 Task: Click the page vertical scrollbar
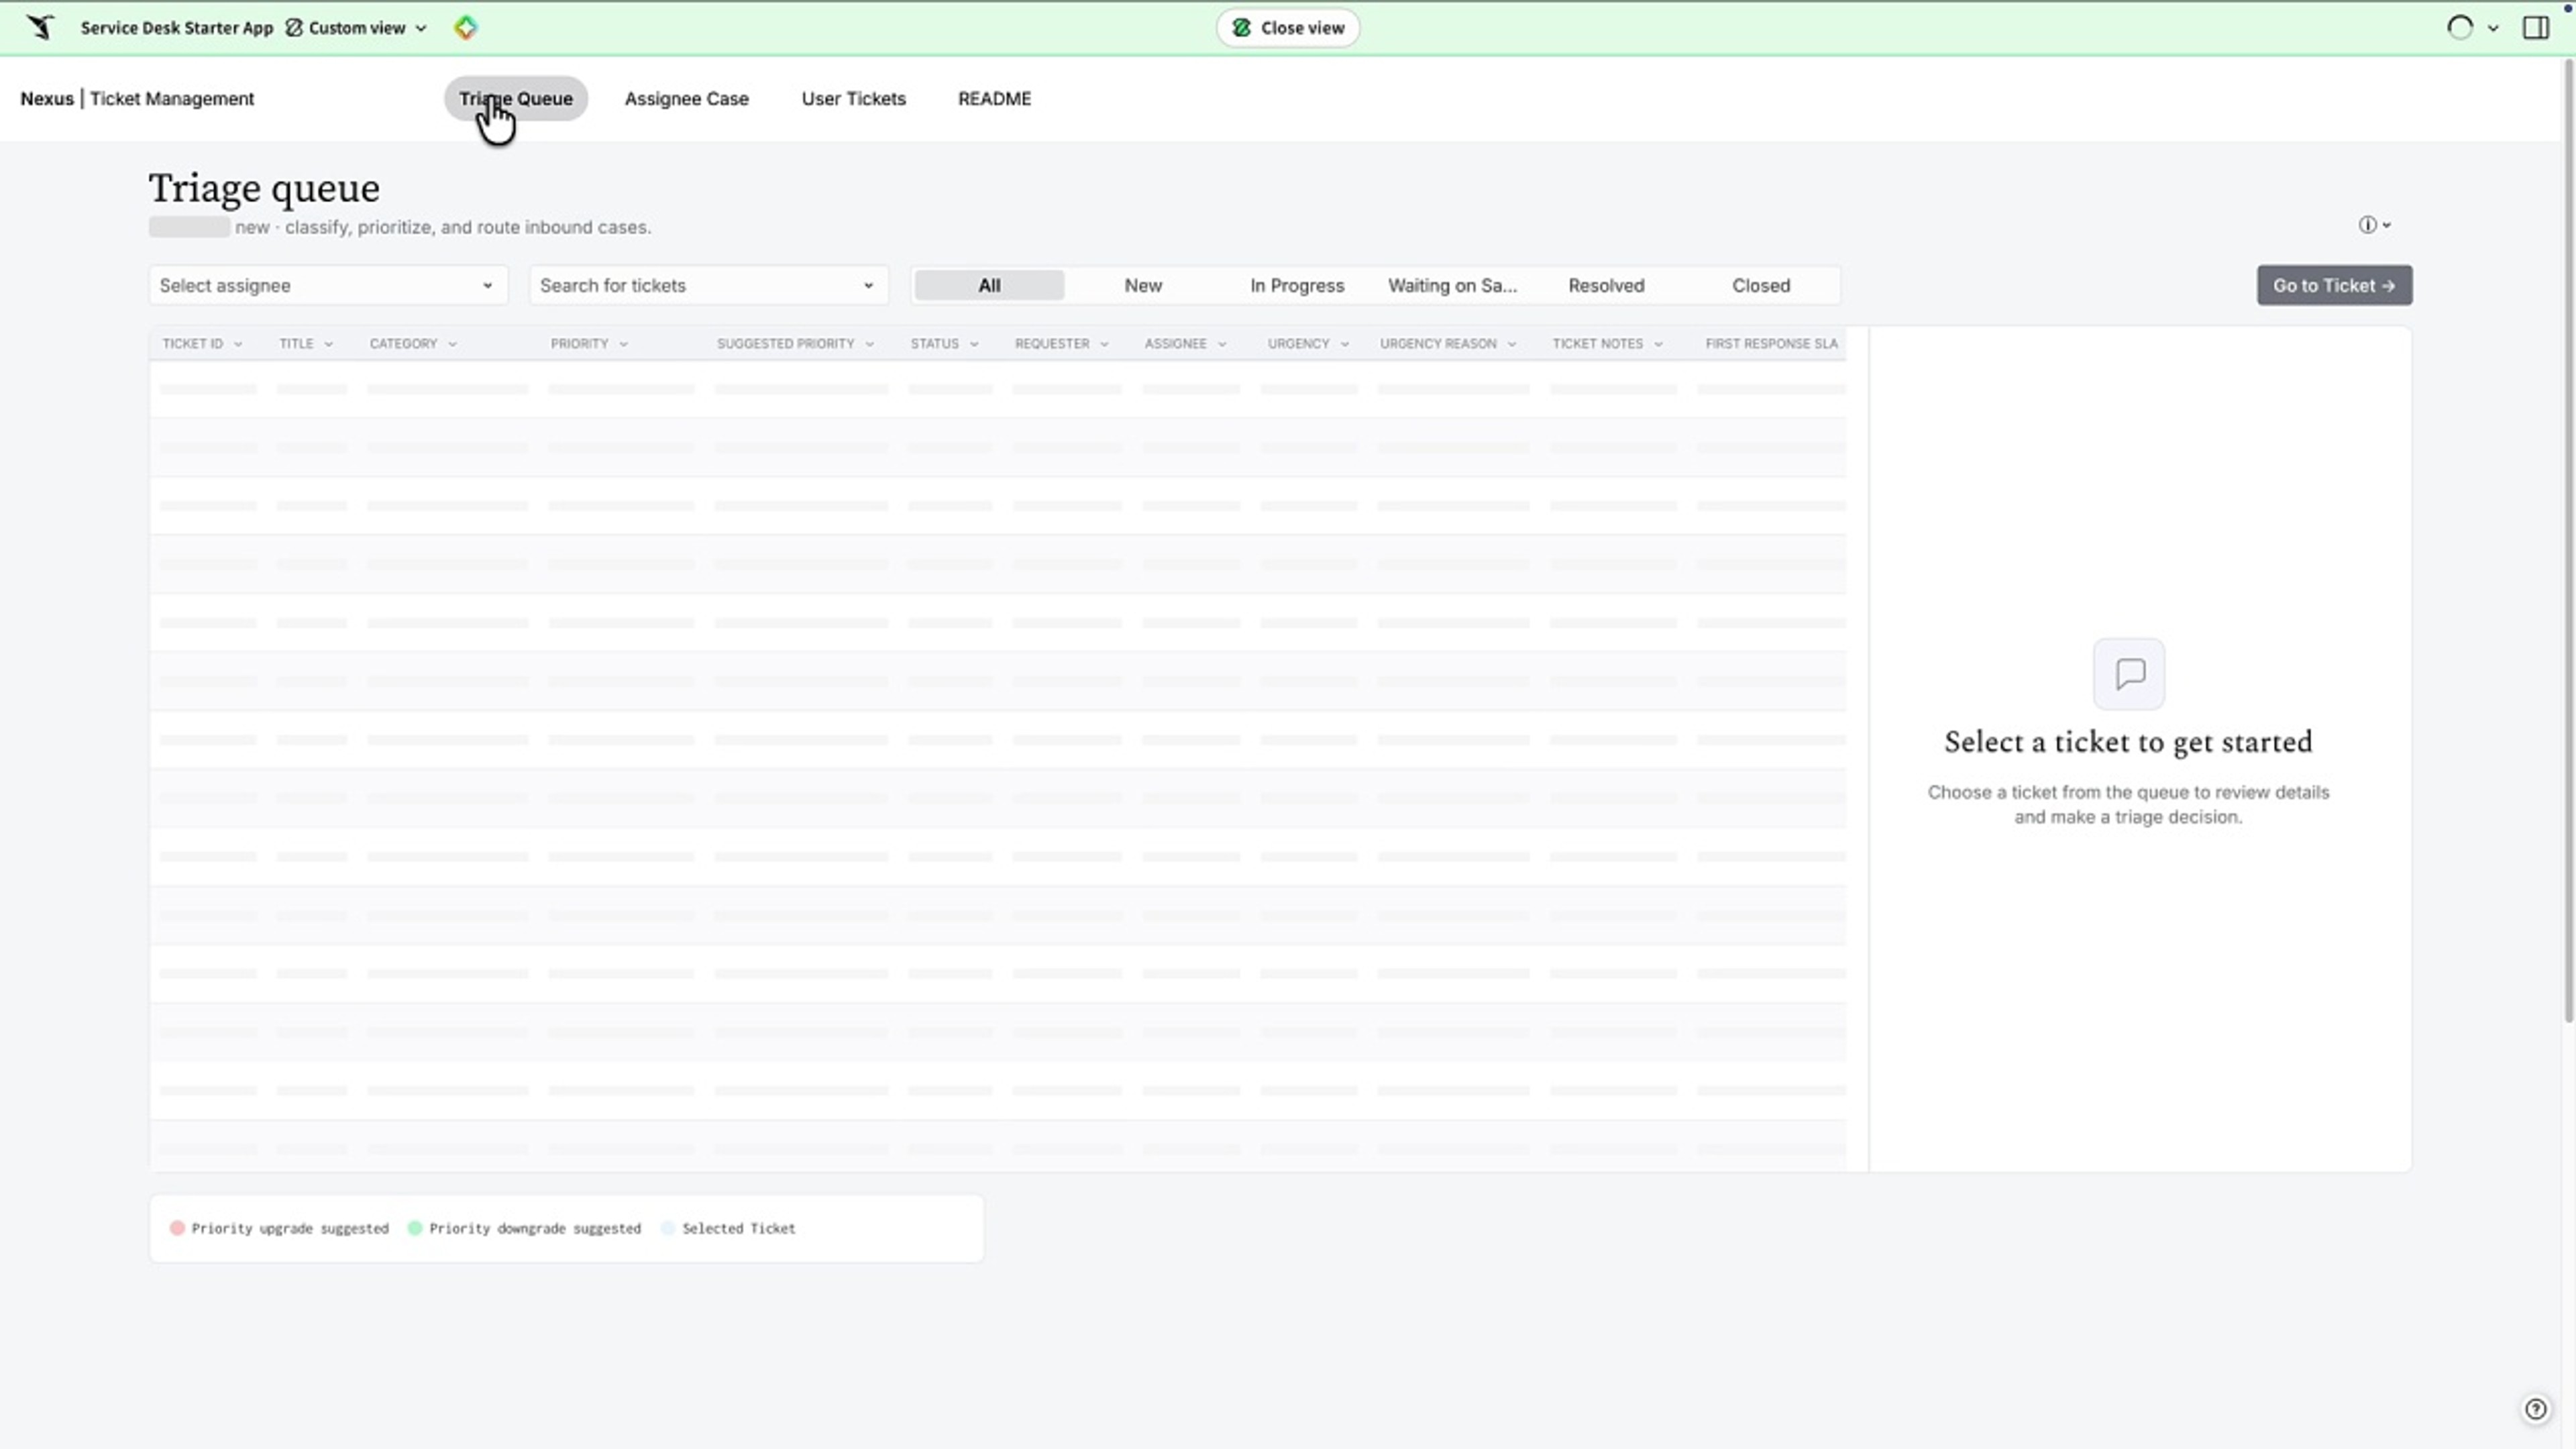2568,540
